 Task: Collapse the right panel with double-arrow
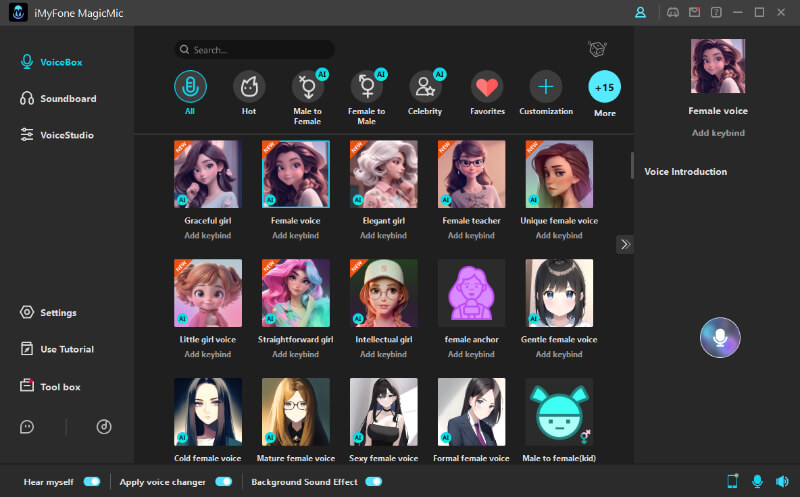pos(625,244)
